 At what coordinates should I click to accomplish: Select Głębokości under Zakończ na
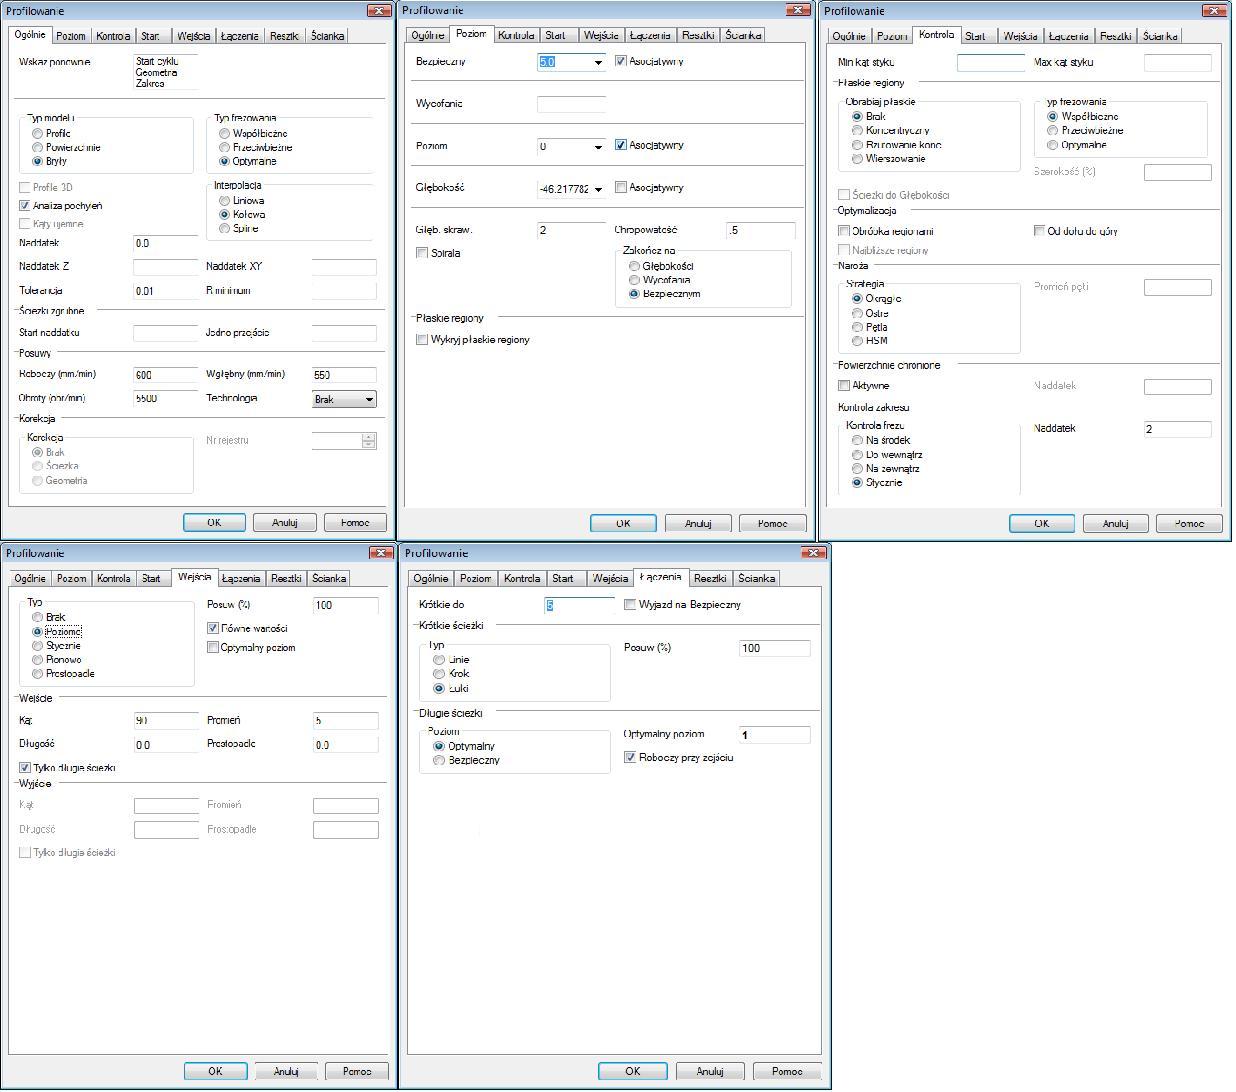point(634,266)
